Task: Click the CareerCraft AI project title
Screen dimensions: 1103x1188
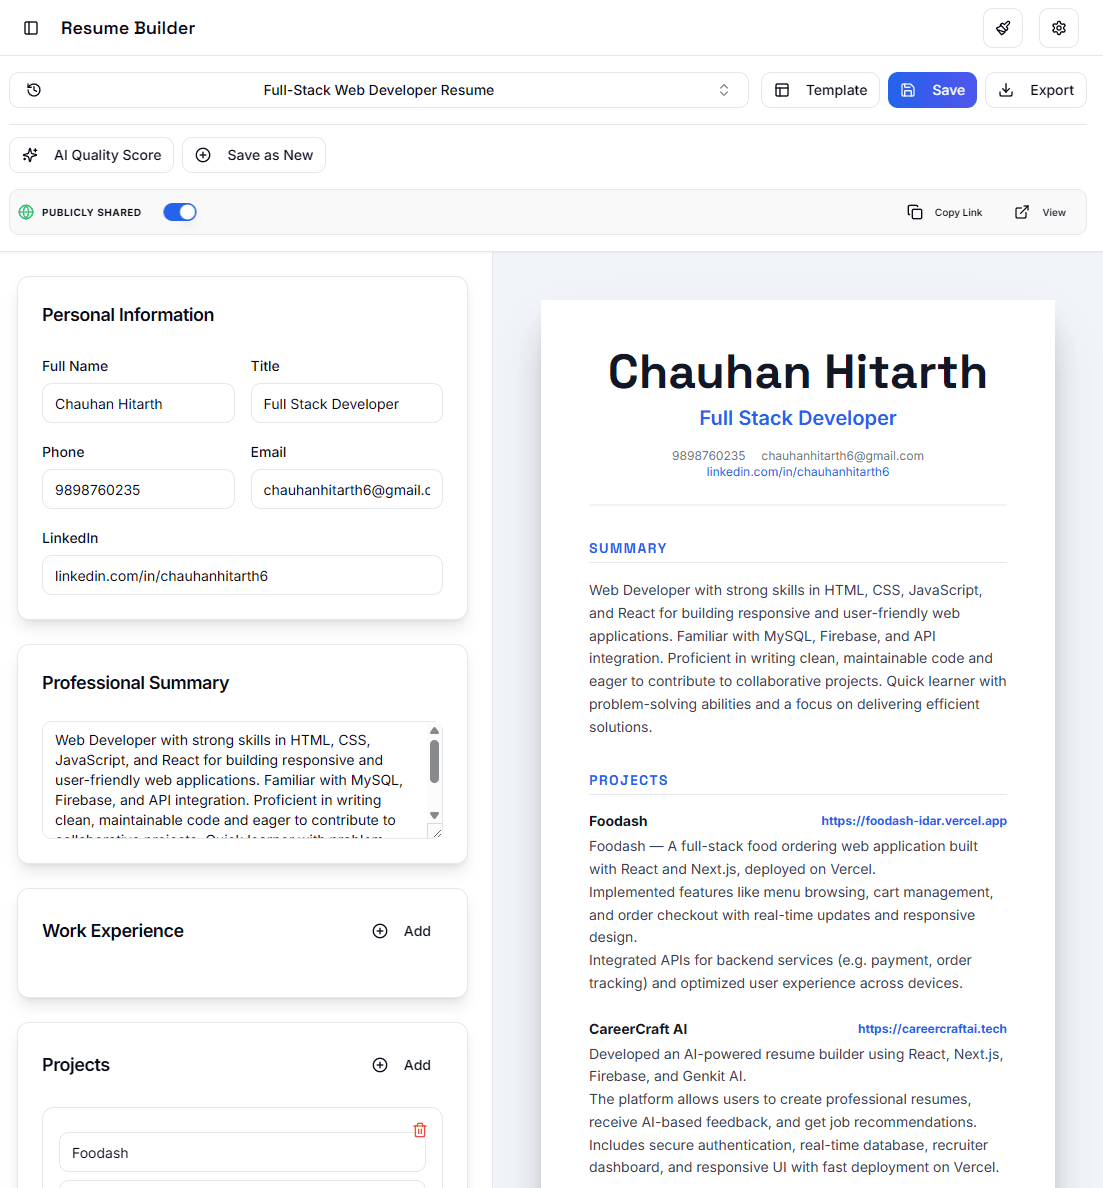Action: coord(638,1029)
